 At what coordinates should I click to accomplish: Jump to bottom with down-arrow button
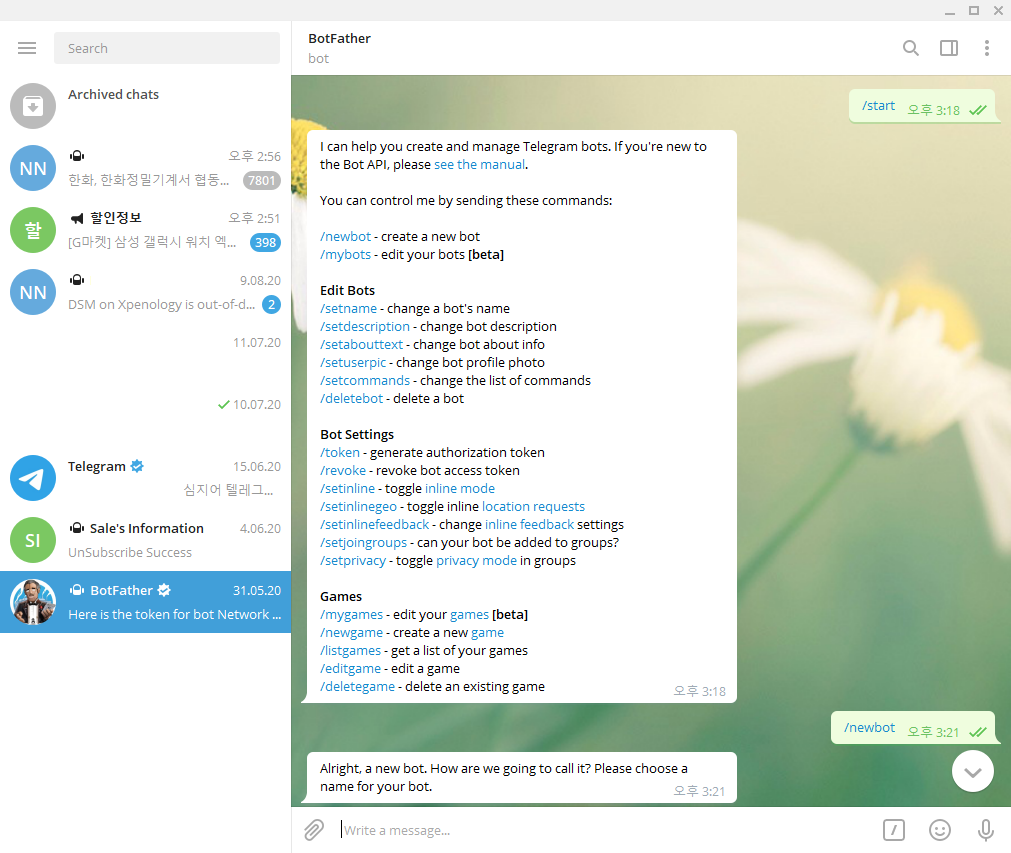pyautogui.click(x=972, y=771)
